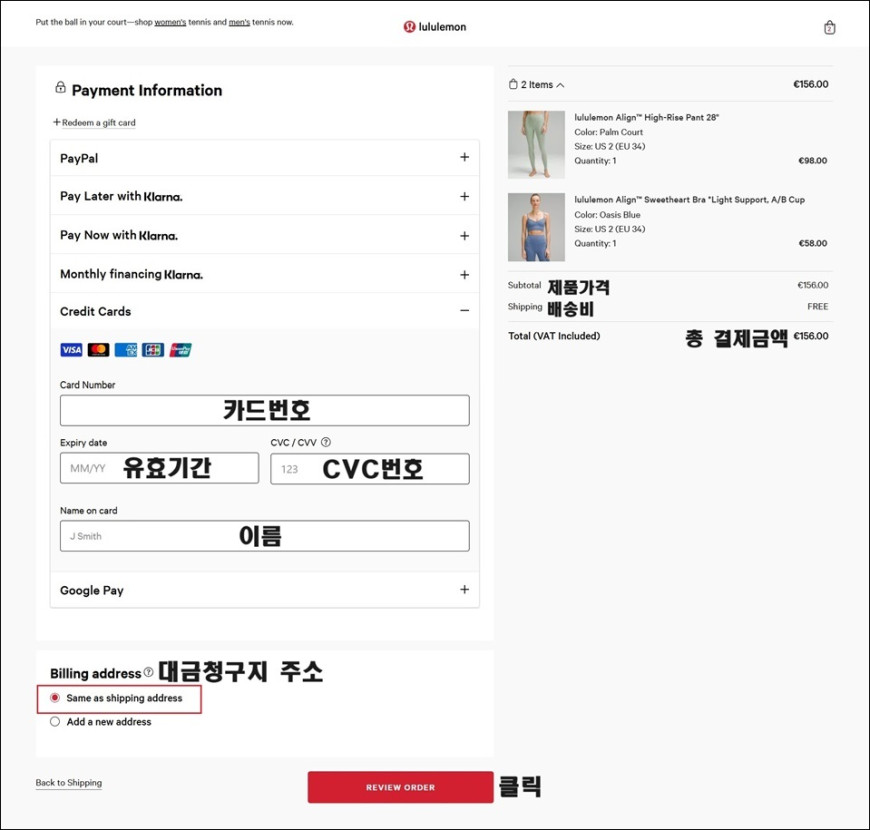This screenshot has height=830, width=870.
Task: Click the Color: Oasis Blue text
Action: coord(607,215)
